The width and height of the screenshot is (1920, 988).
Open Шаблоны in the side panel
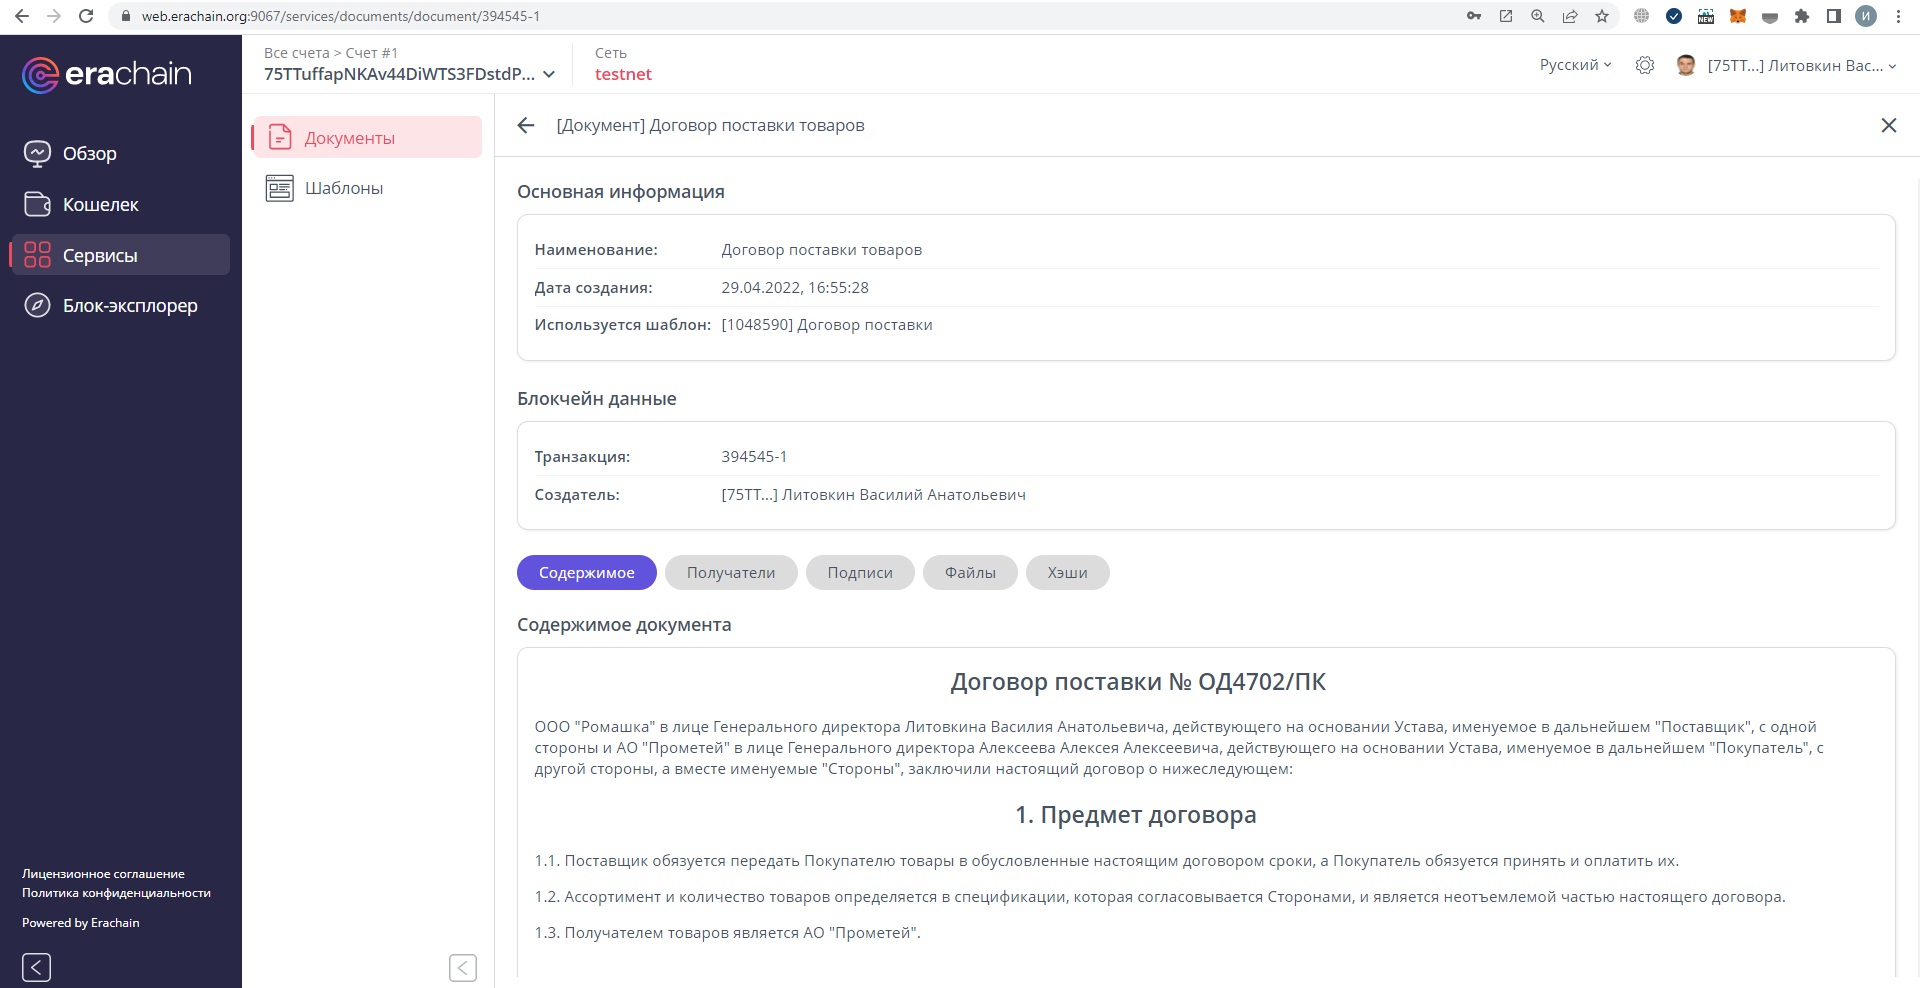pos(343,188)
